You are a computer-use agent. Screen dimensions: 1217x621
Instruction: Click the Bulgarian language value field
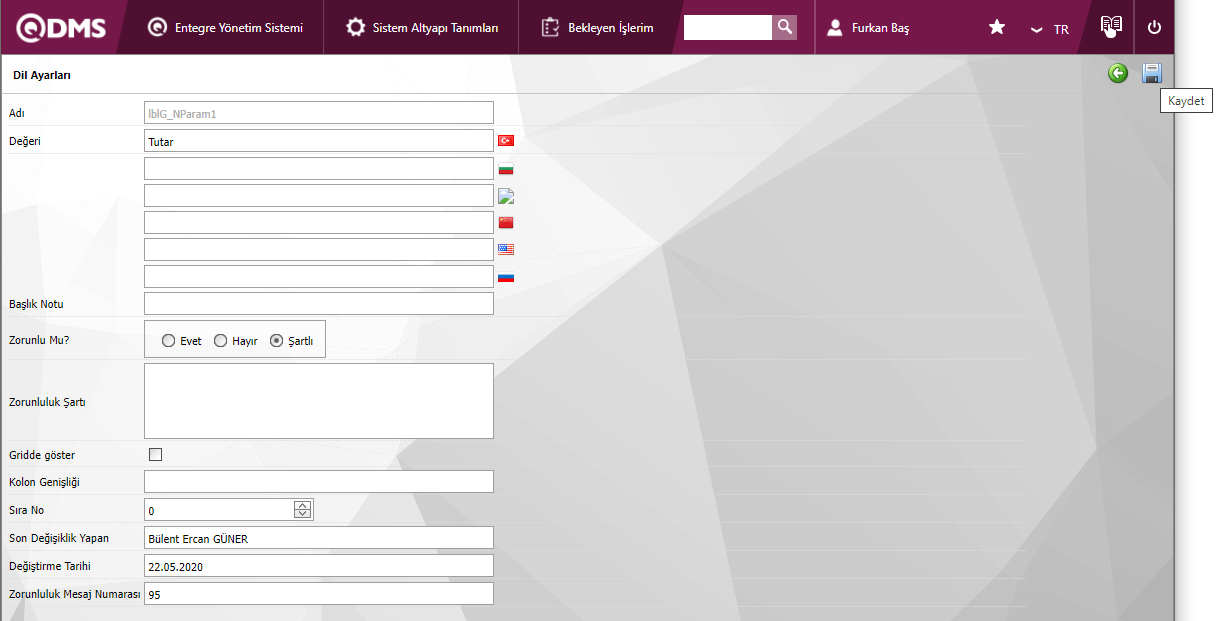coord(319,168)
